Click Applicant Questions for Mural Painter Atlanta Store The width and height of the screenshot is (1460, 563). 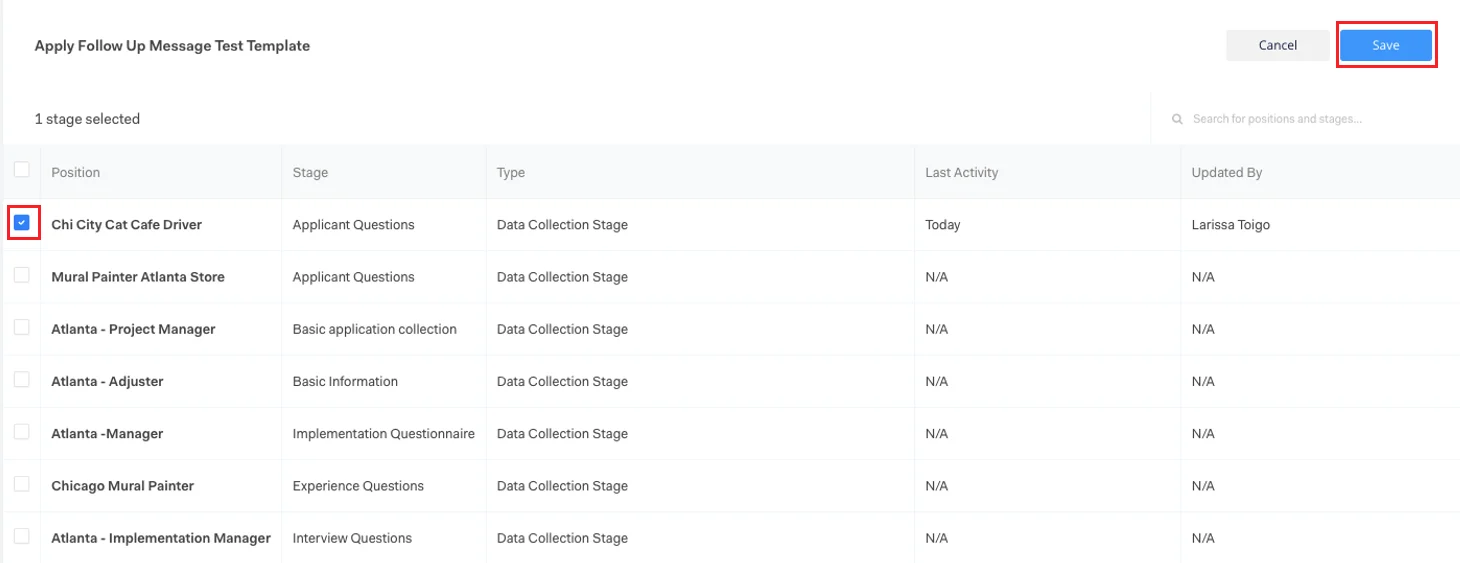354,277
